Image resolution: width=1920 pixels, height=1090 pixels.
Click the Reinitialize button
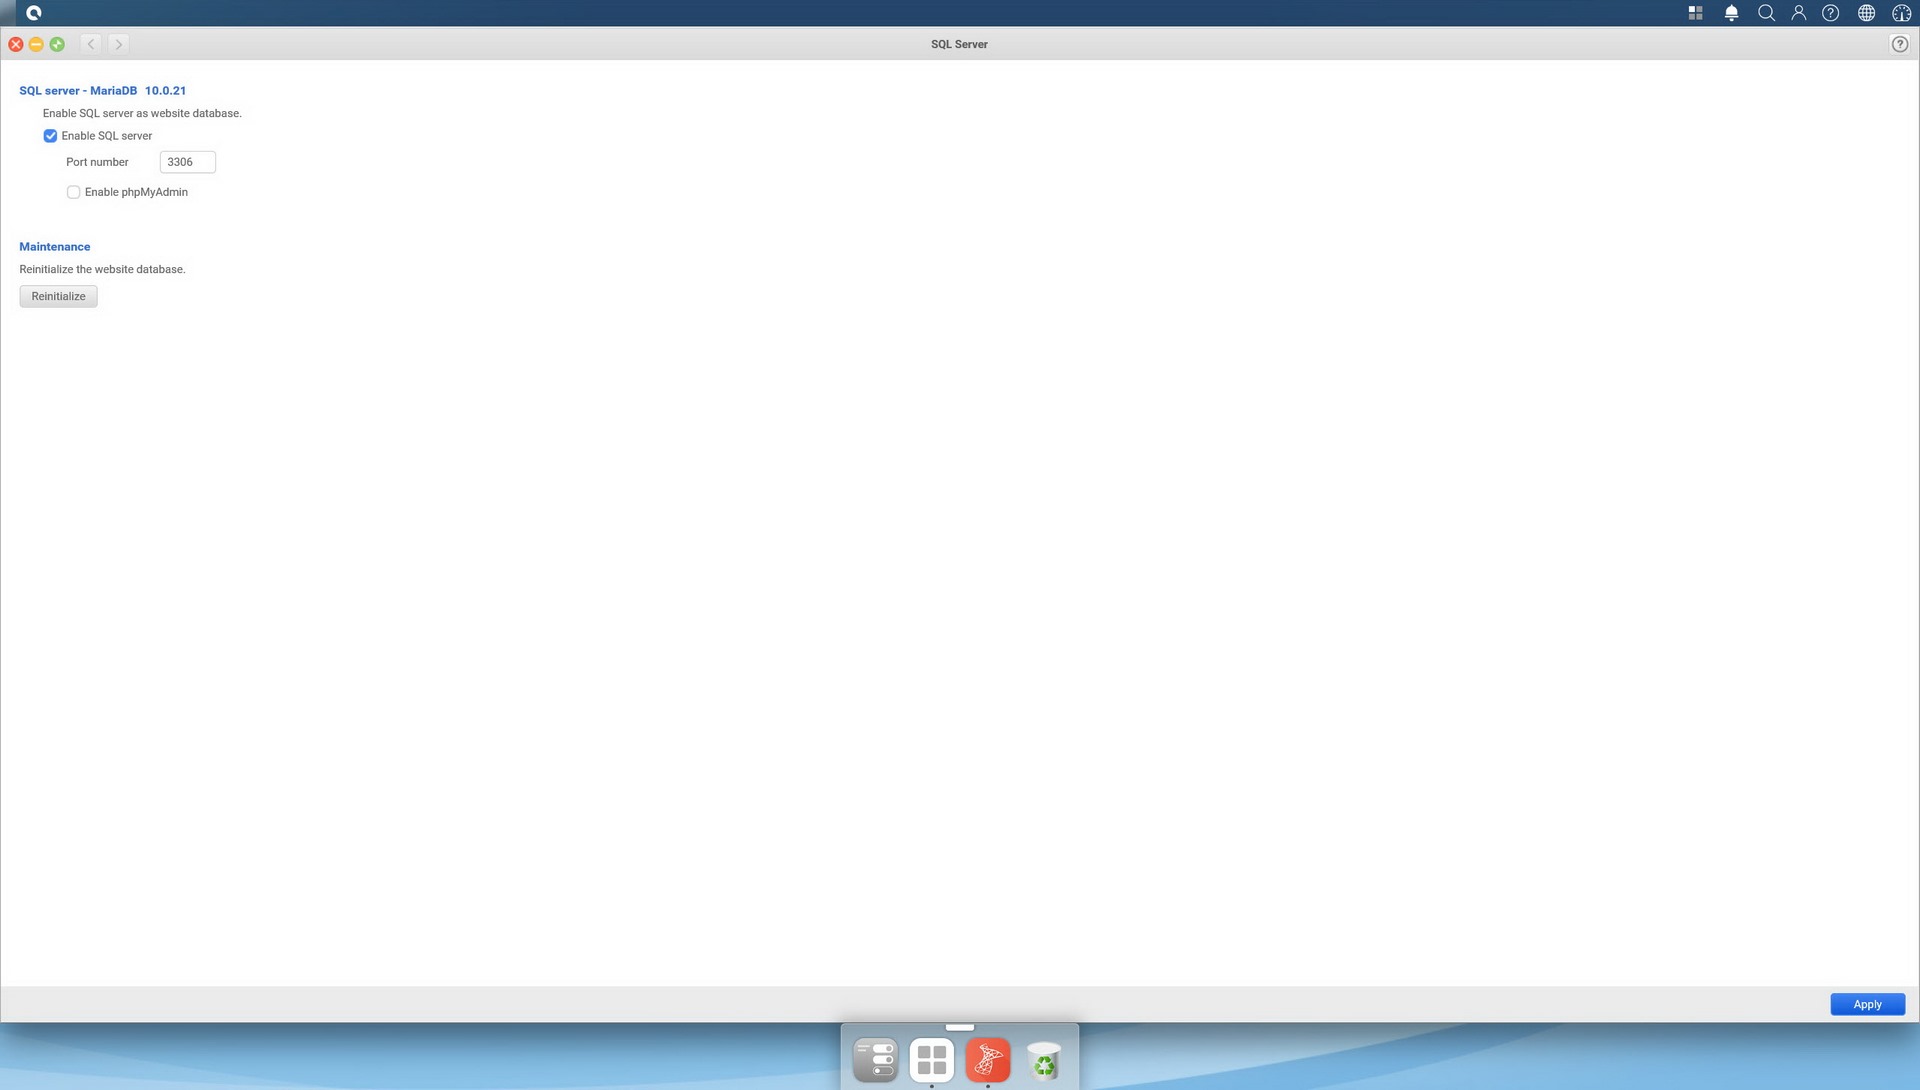(x=58, y=296)
